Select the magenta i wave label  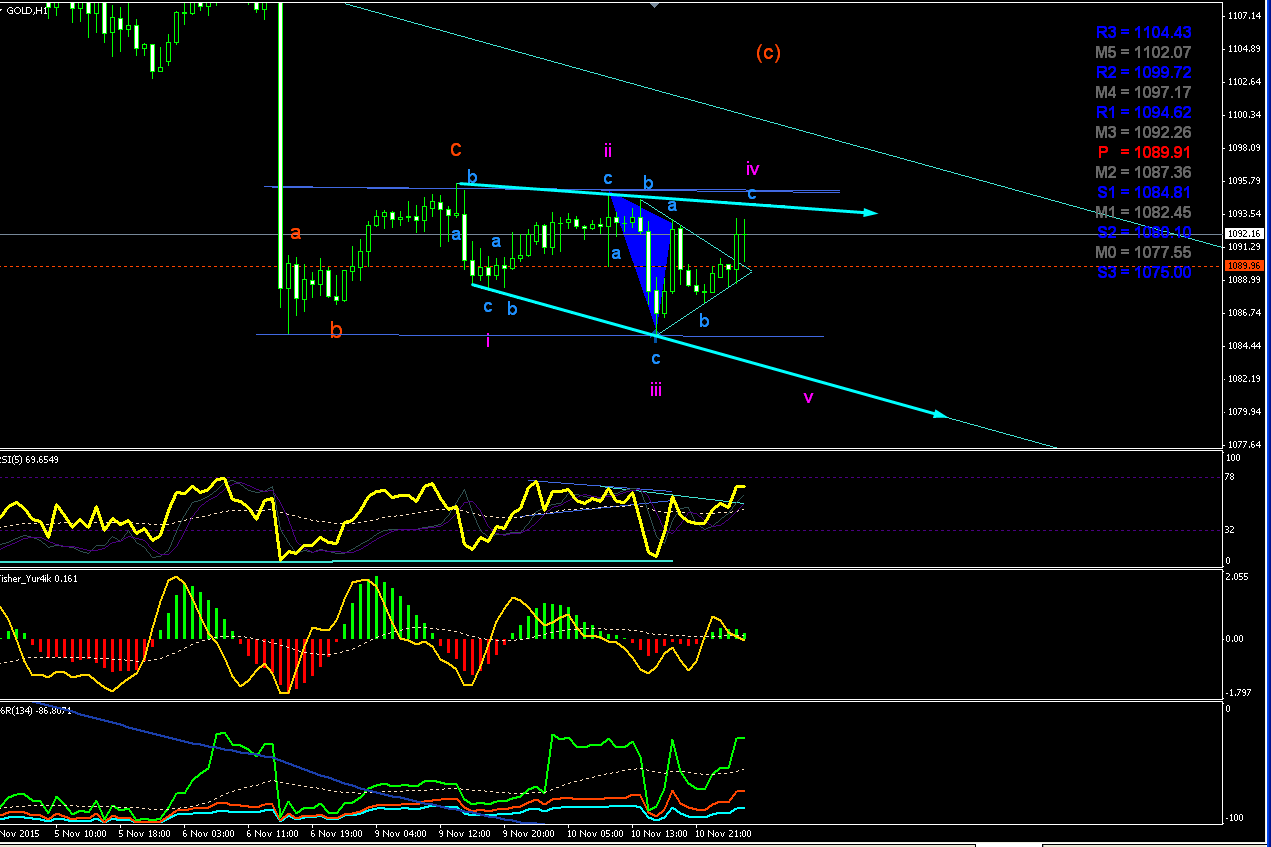tap(488, 341)
